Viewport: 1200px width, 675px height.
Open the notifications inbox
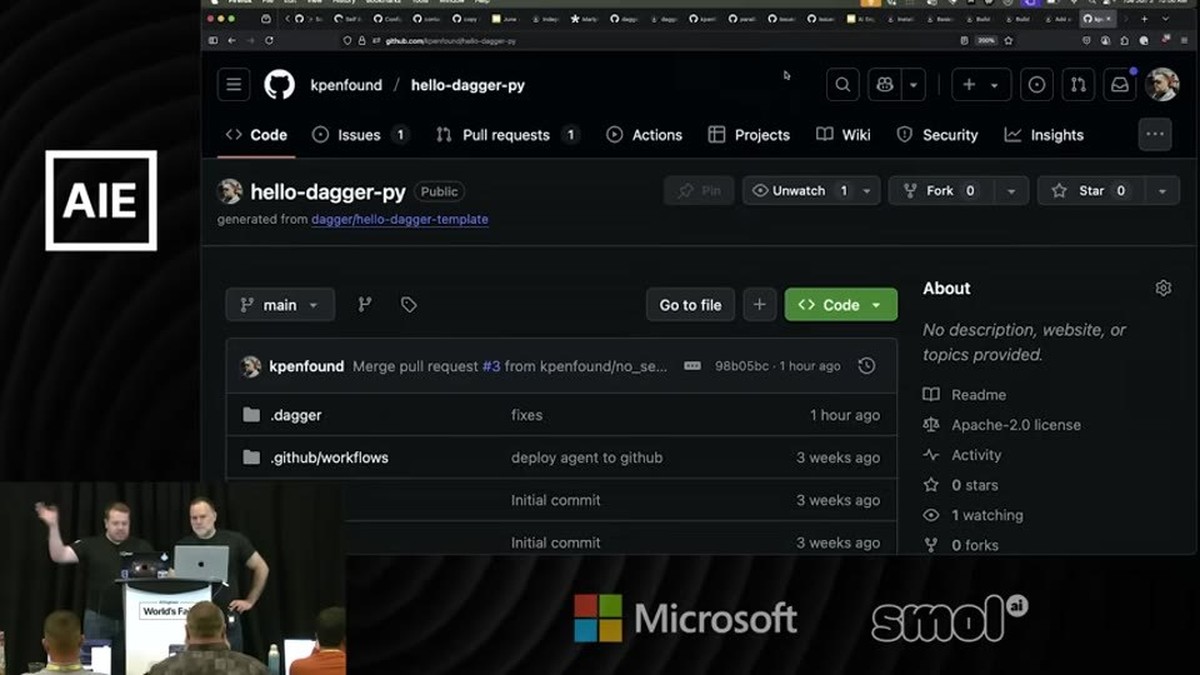(1120, 85)
